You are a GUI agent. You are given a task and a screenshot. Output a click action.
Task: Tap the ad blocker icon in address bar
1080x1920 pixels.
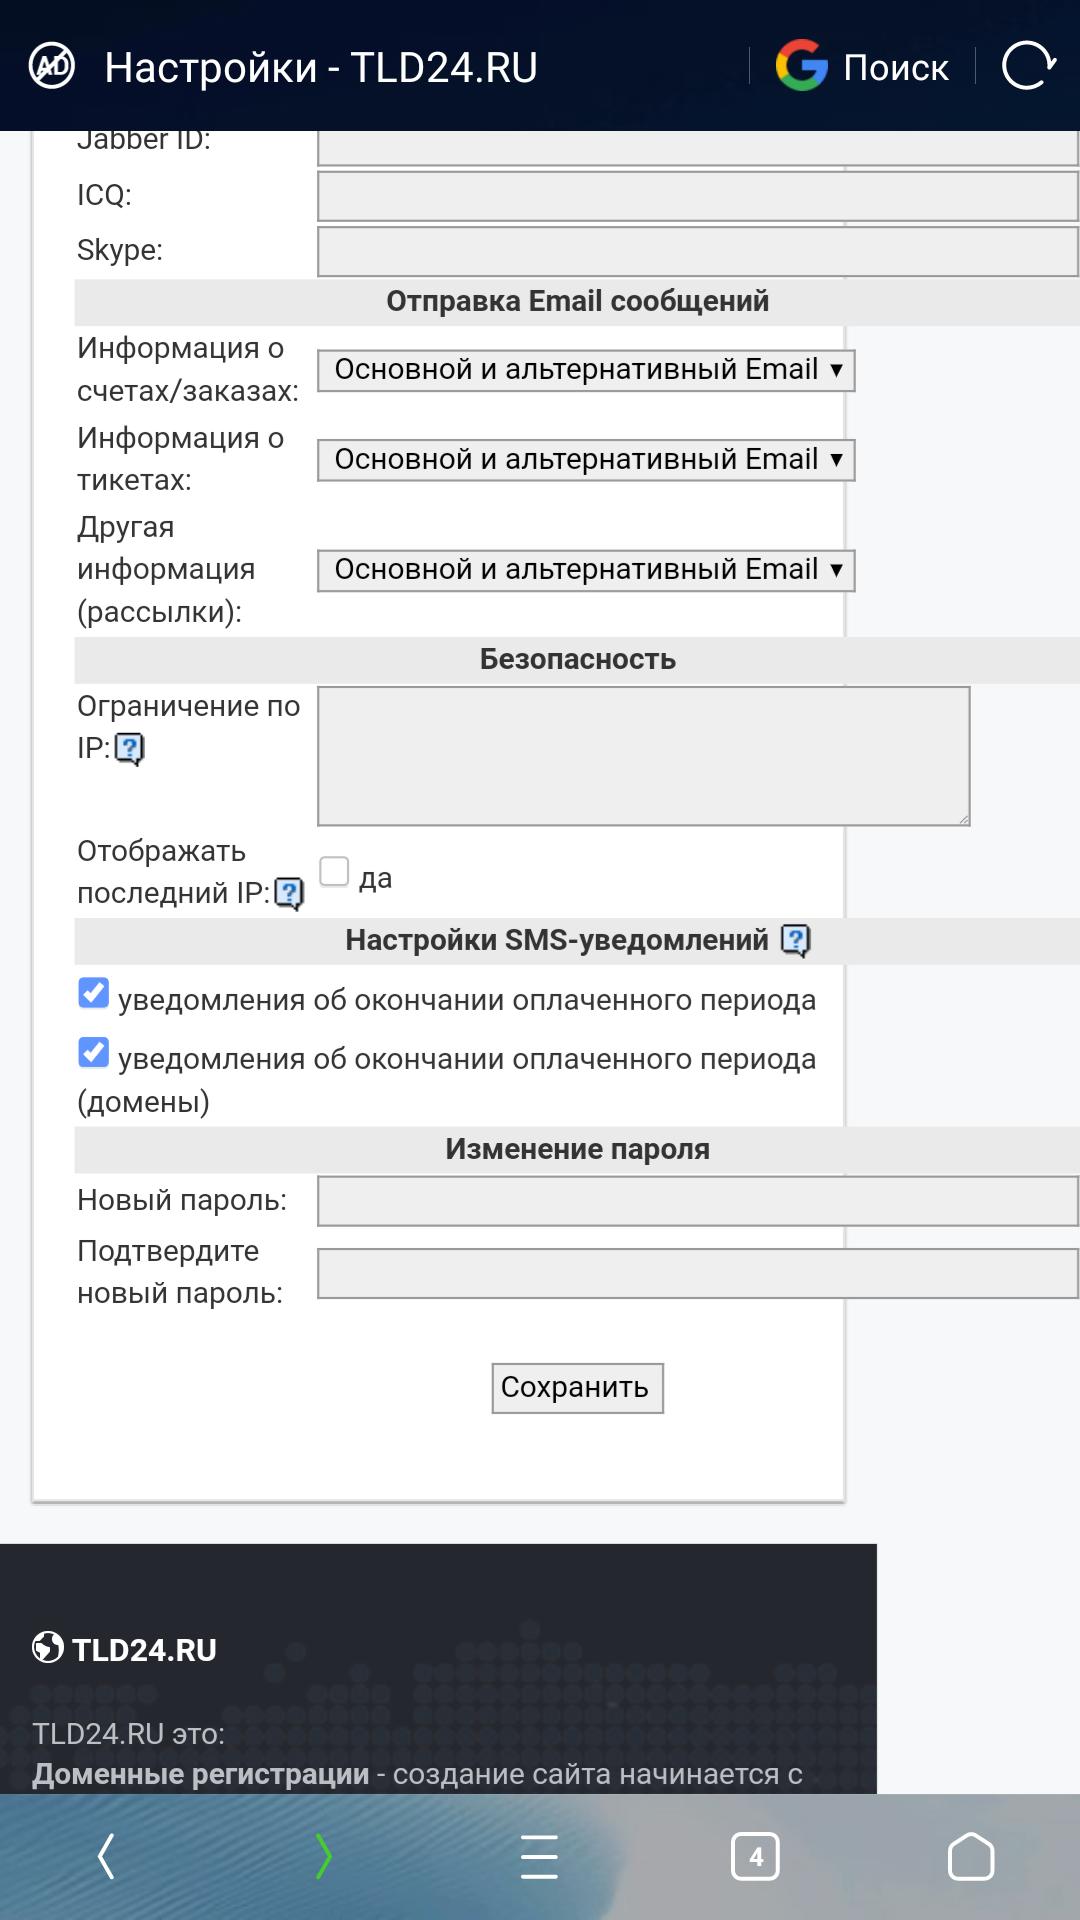[52, 66]
